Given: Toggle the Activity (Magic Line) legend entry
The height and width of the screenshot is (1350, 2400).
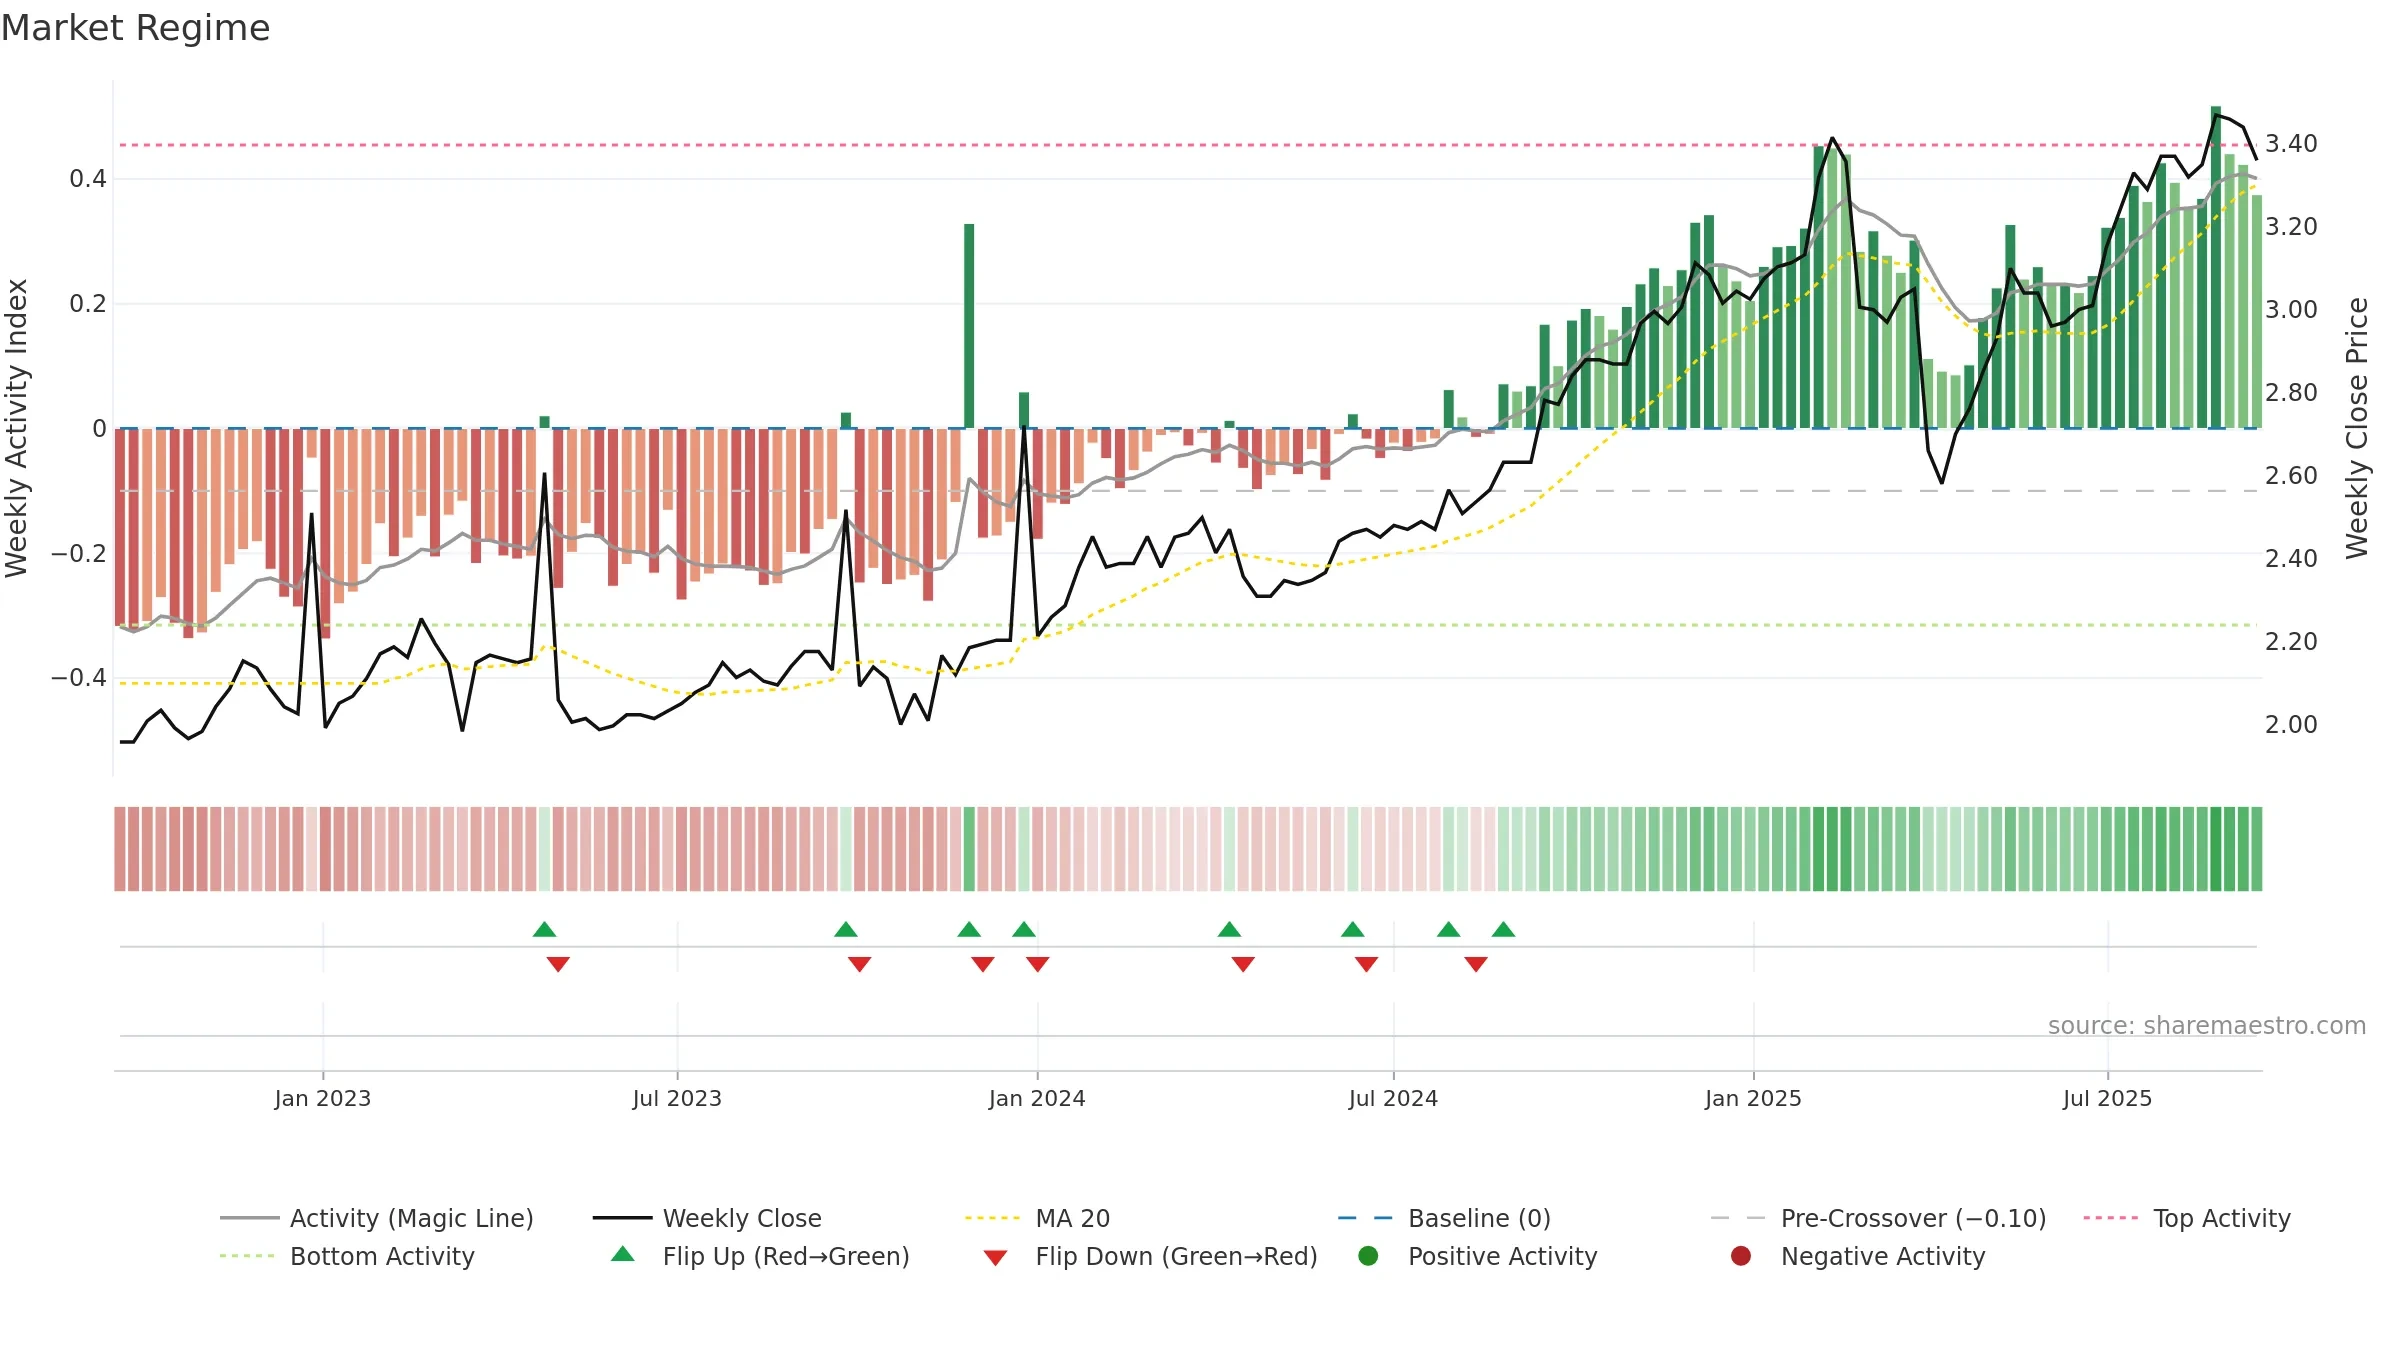Looking at the screenshot, I should click(377, 1218).
